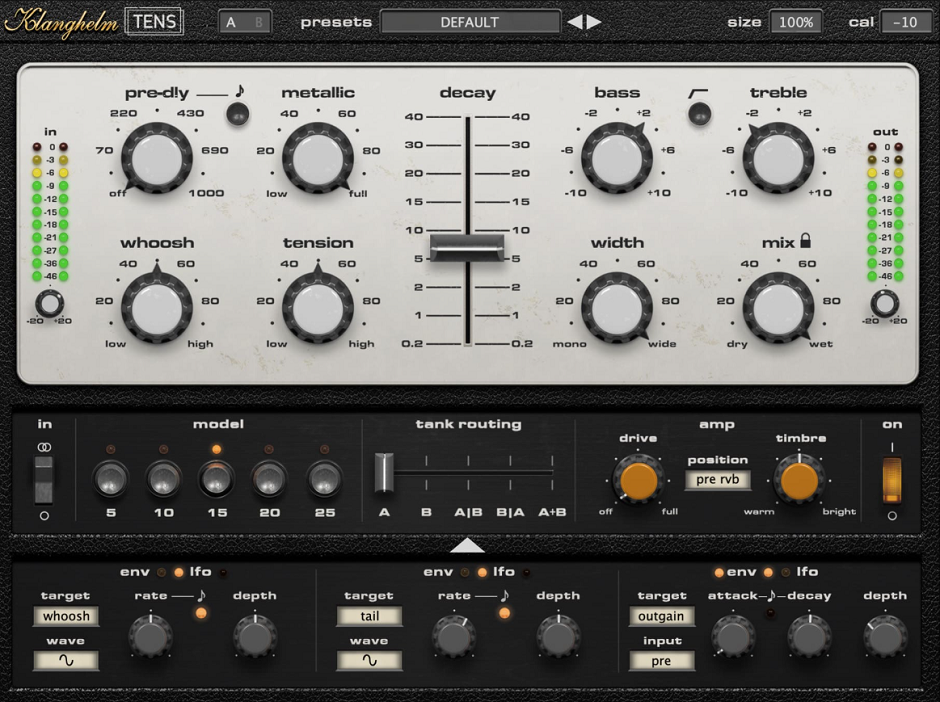Click the 0.2 decay scale mark

click(x=412, y=344)
